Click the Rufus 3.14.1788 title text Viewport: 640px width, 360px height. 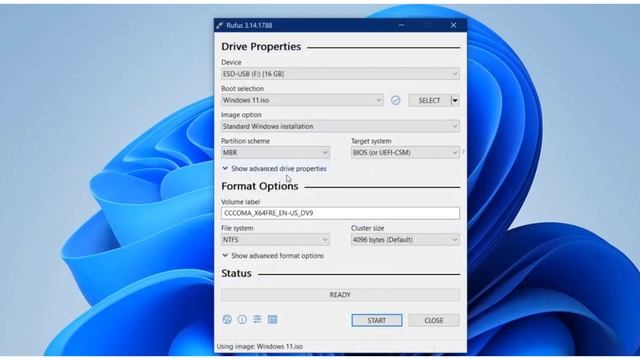pos(249,25)
